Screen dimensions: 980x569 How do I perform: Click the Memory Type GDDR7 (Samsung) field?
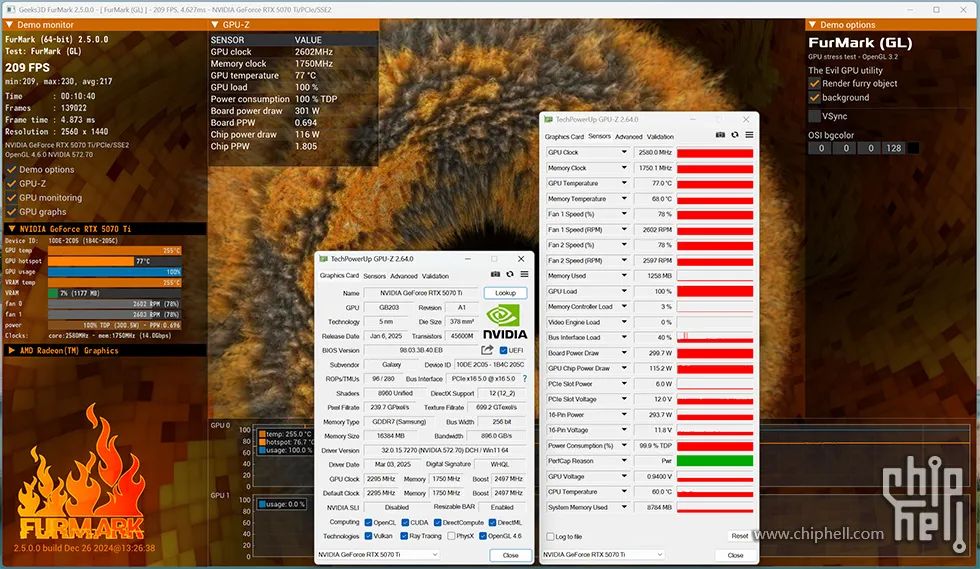[x=399, y=422]
